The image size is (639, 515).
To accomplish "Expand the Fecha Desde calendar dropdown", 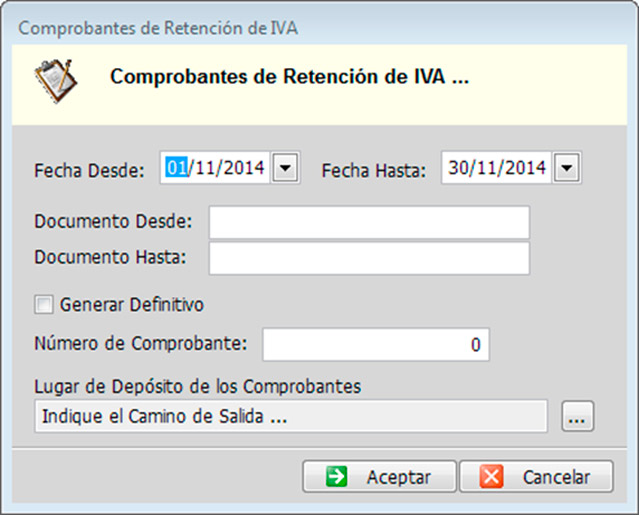I will coord(285,168).
